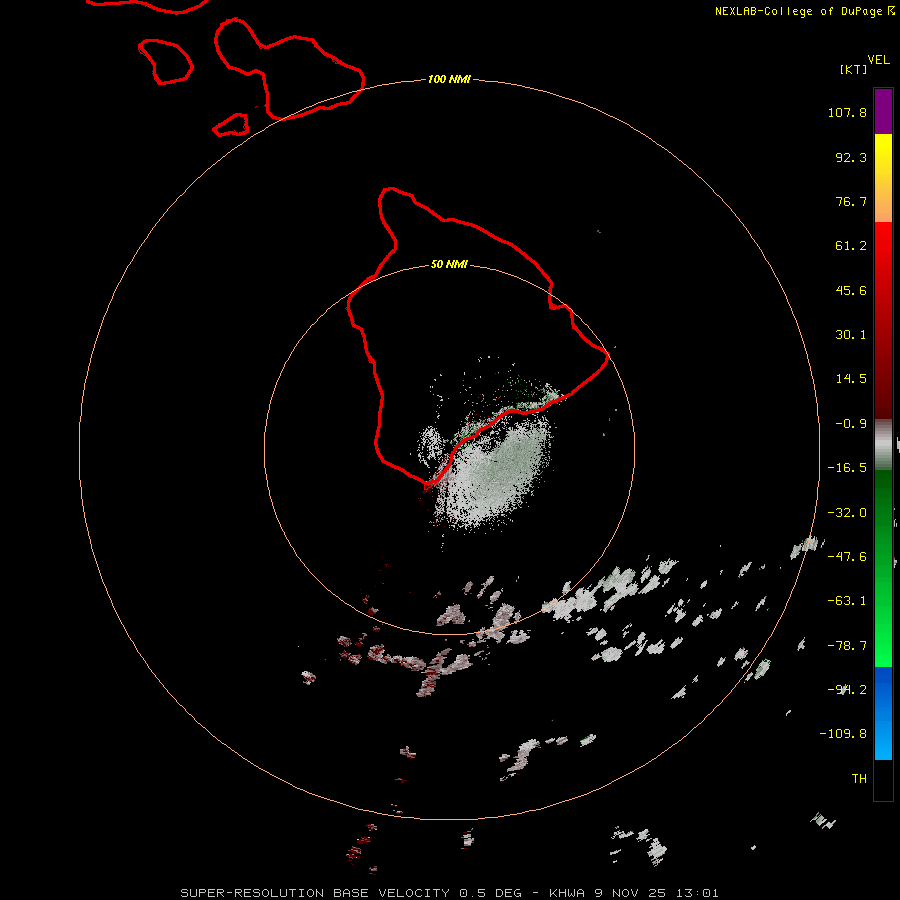Click the -109.8 legend value
The width and height of the screenshot is (900, 900).
coord(843,734)
